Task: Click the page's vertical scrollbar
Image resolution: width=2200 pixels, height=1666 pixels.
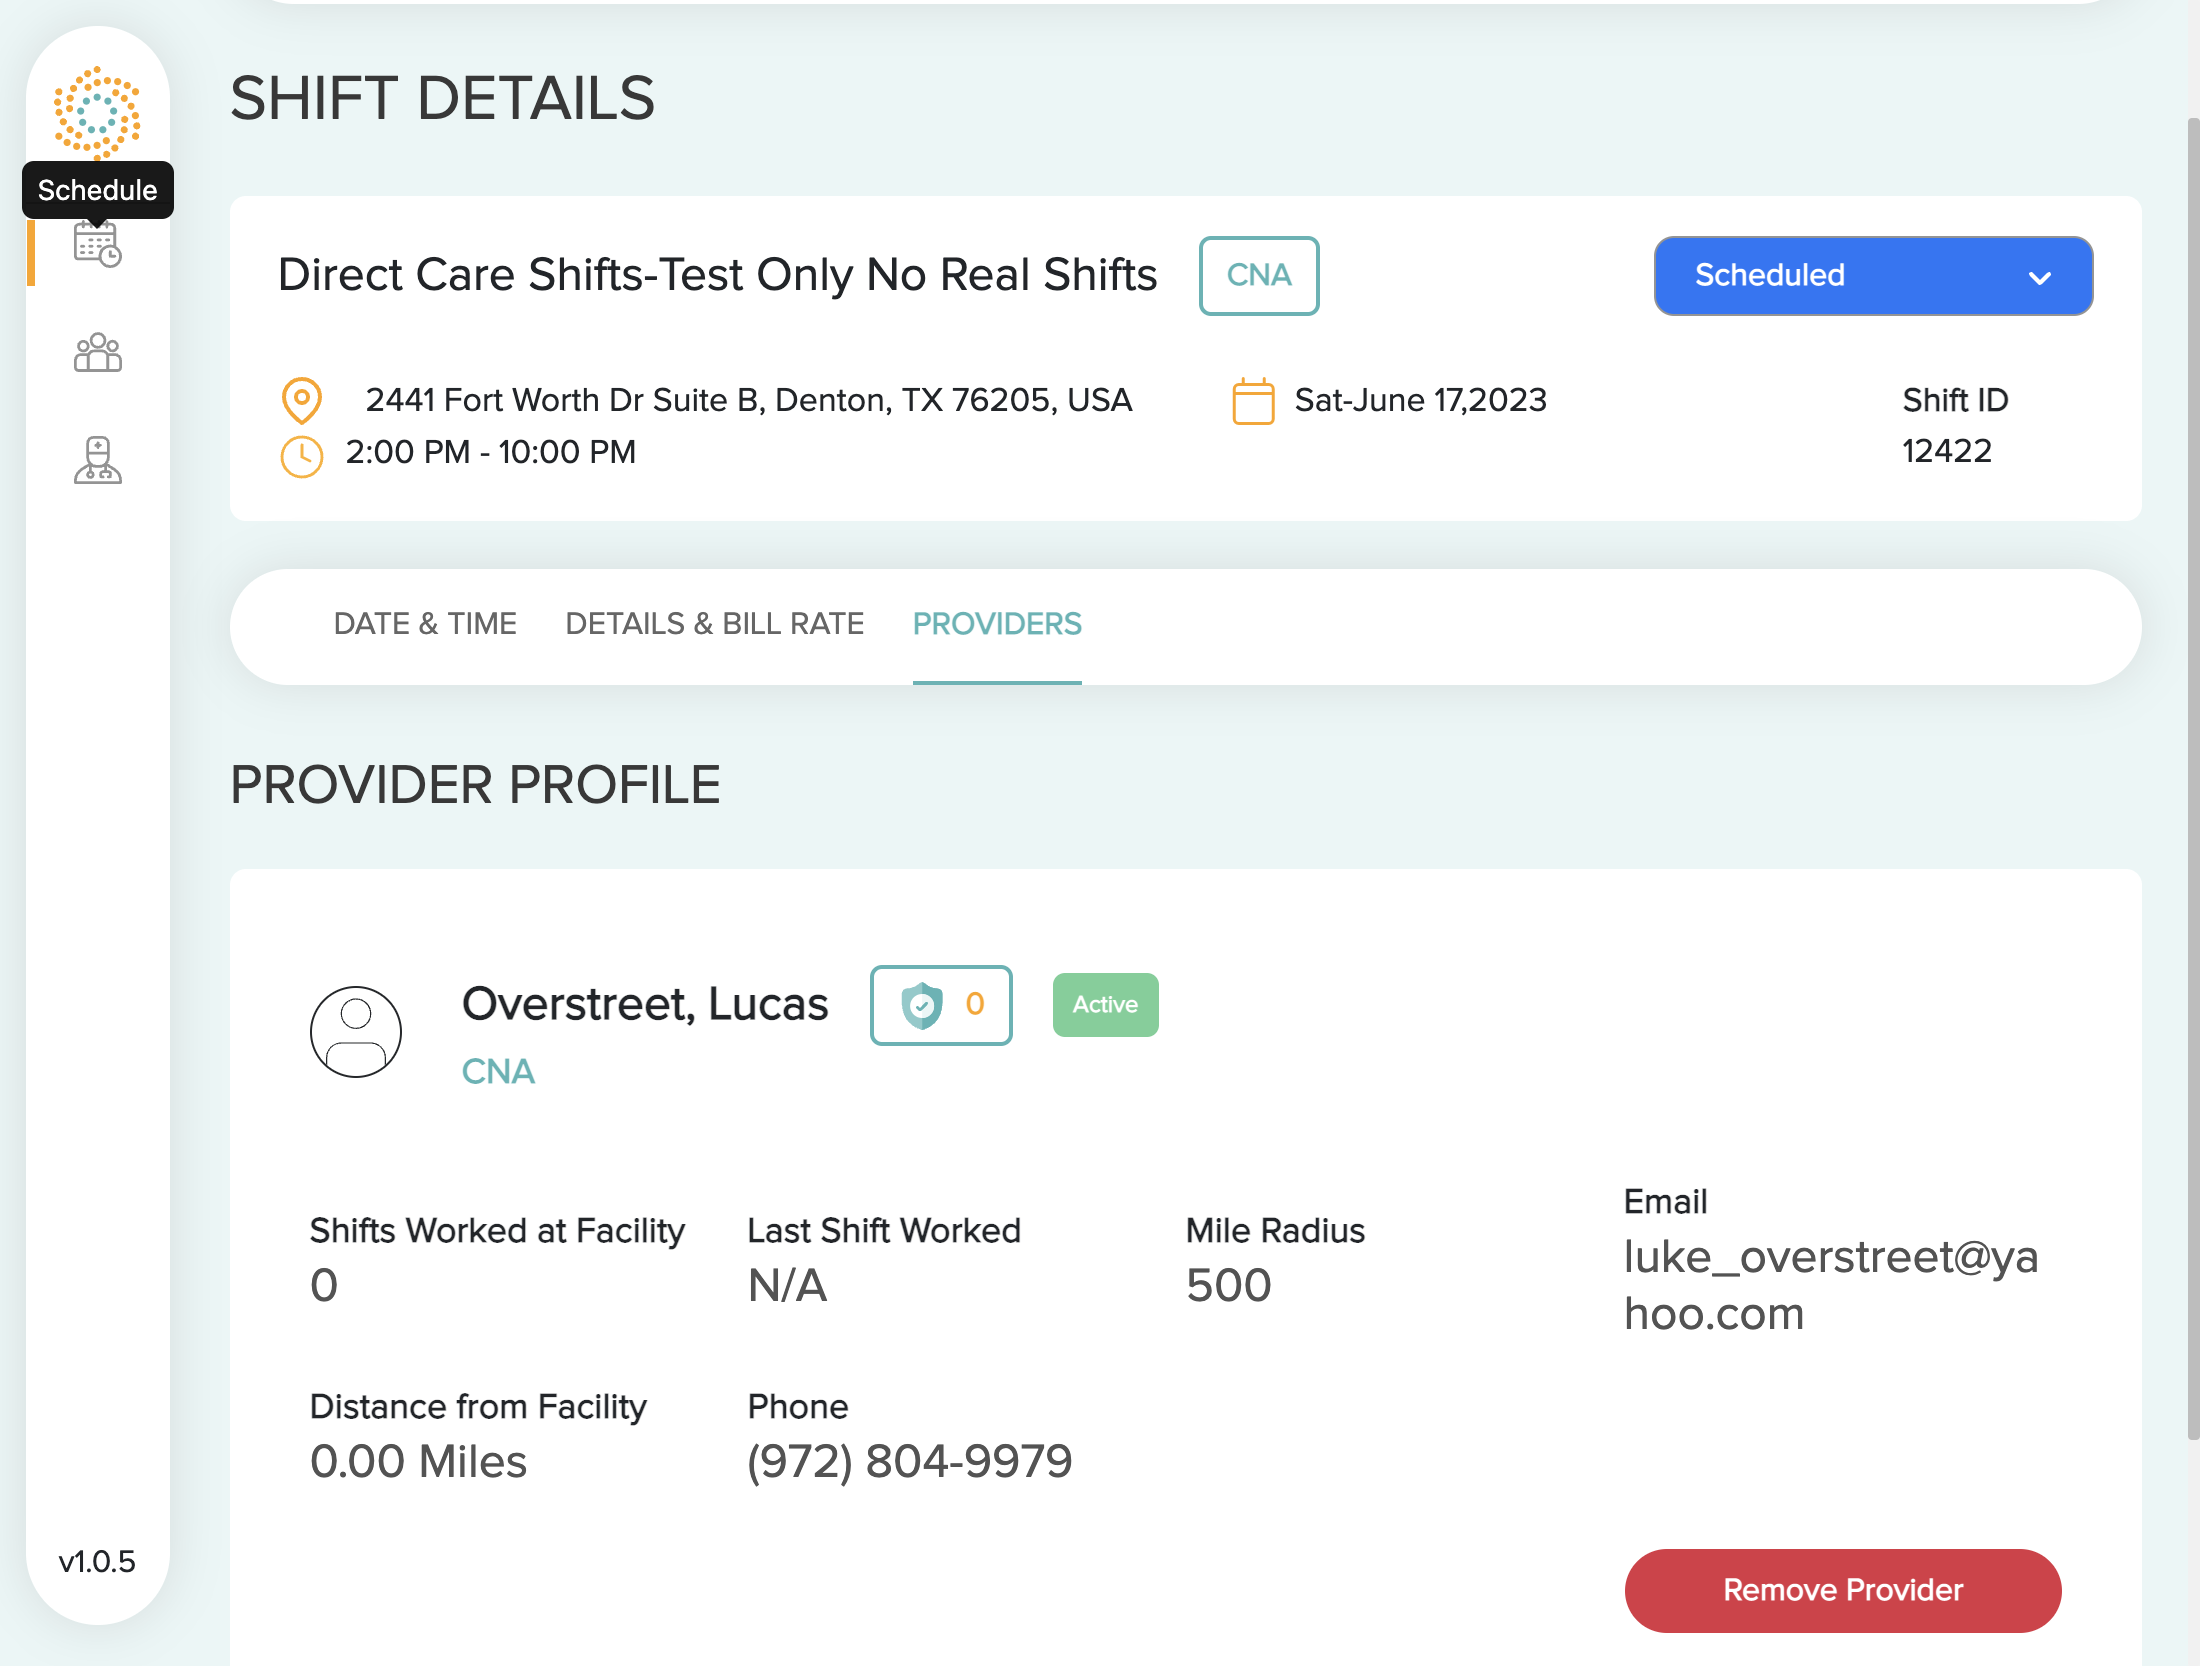Action: pos(2193,780)
